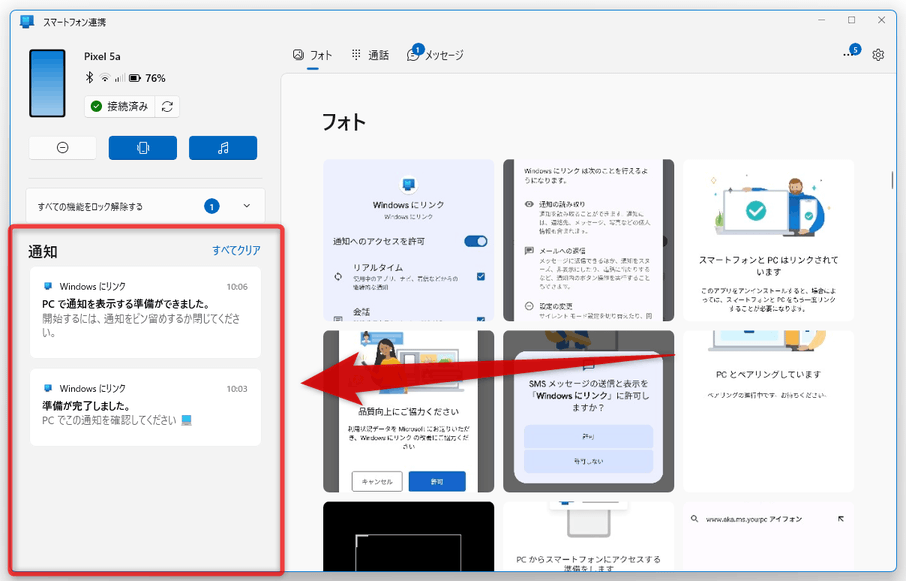Open the 10:03 準備が完了しました notification
906x581 pixels.
tap(145, 407)
